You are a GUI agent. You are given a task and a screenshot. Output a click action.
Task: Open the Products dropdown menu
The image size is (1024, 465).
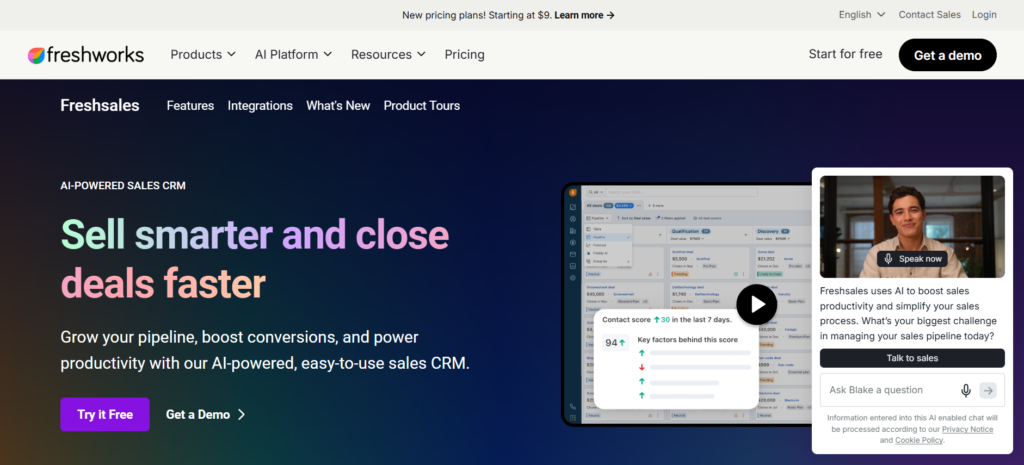pyautogui.click(x=203, y=55)
